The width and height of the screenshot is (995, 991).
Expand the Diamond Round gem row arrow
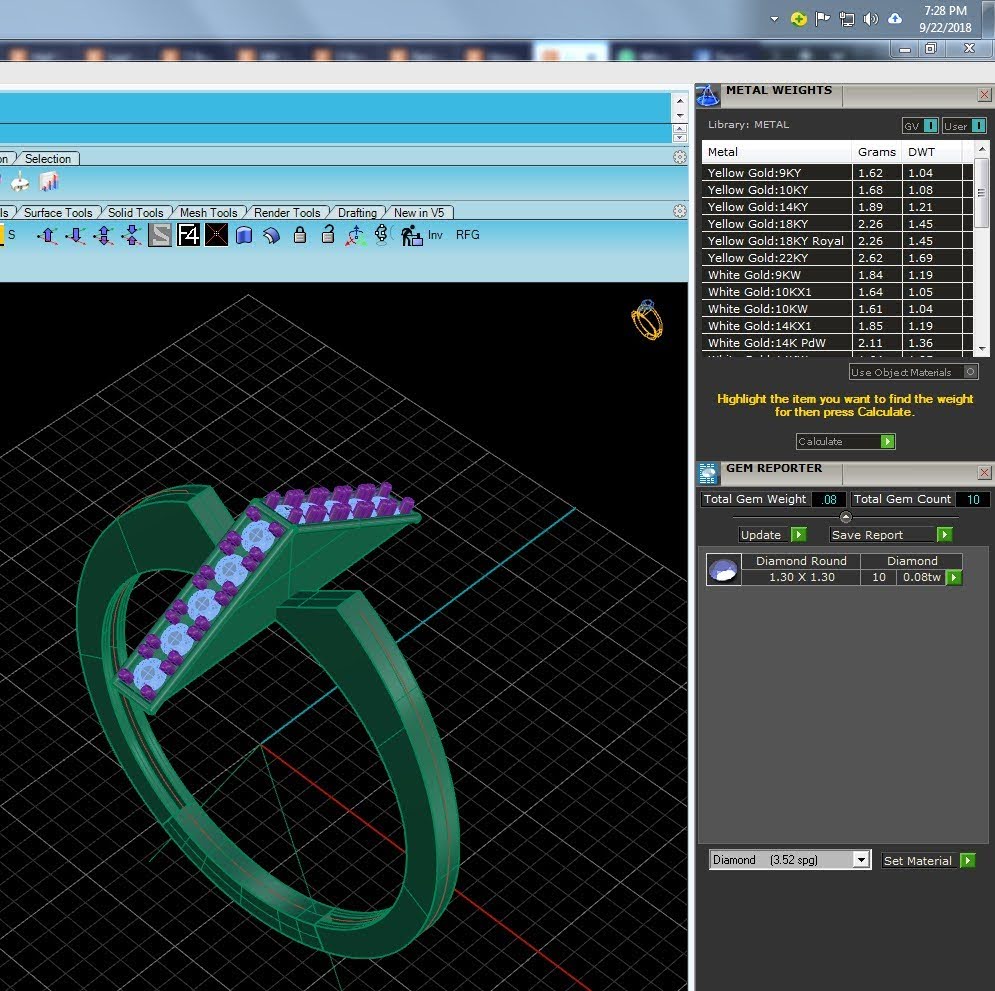click(x=954, y=577)
